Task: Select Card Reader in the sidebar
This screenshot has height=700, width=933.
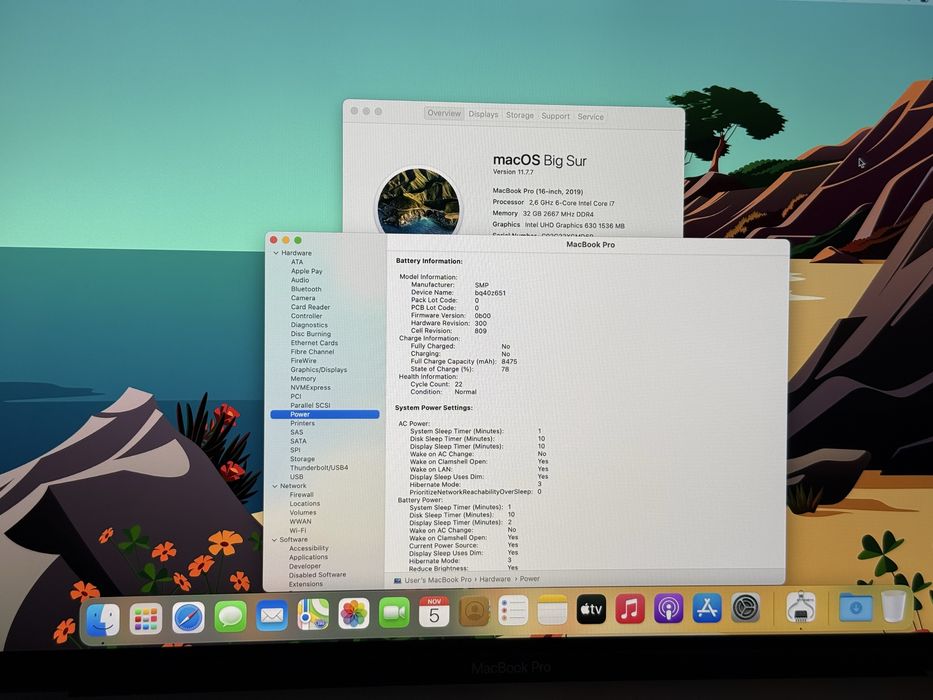Action: pyautogui.click(x=310, y=307)
